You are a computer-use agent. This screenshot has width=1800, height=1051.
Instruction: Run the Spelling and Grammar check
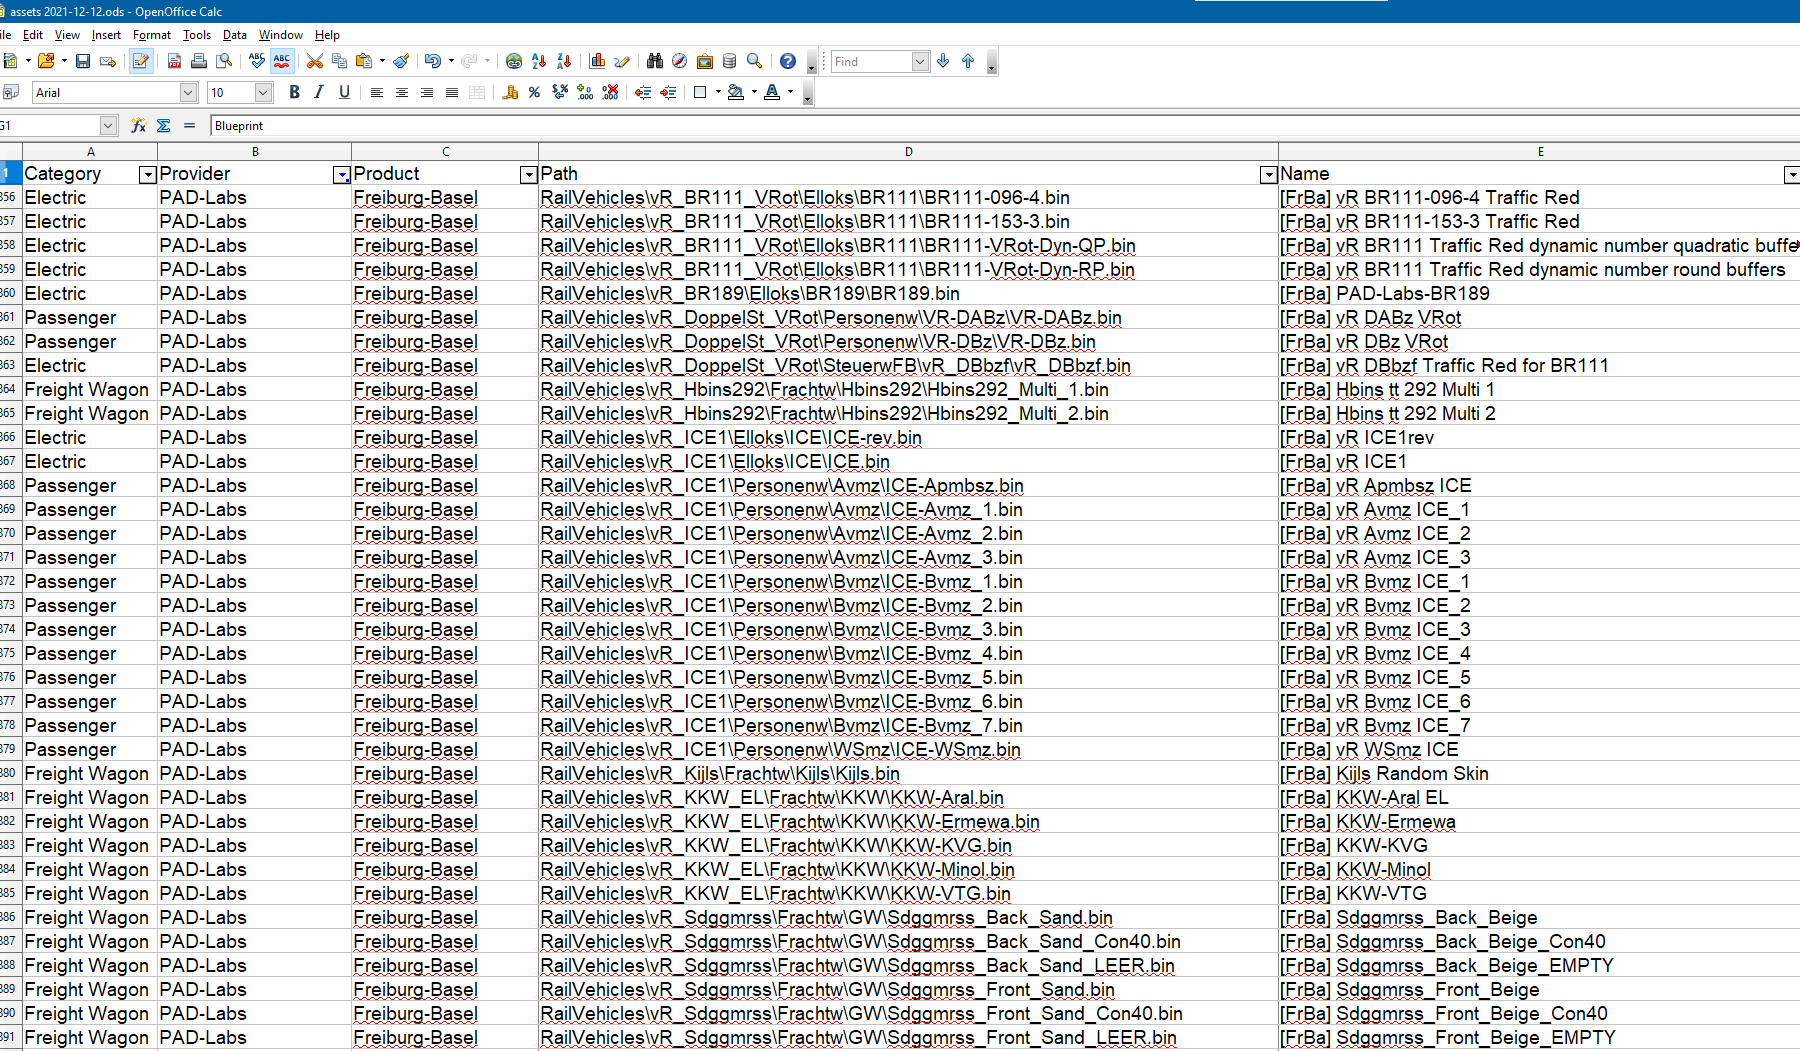(257, 62)
